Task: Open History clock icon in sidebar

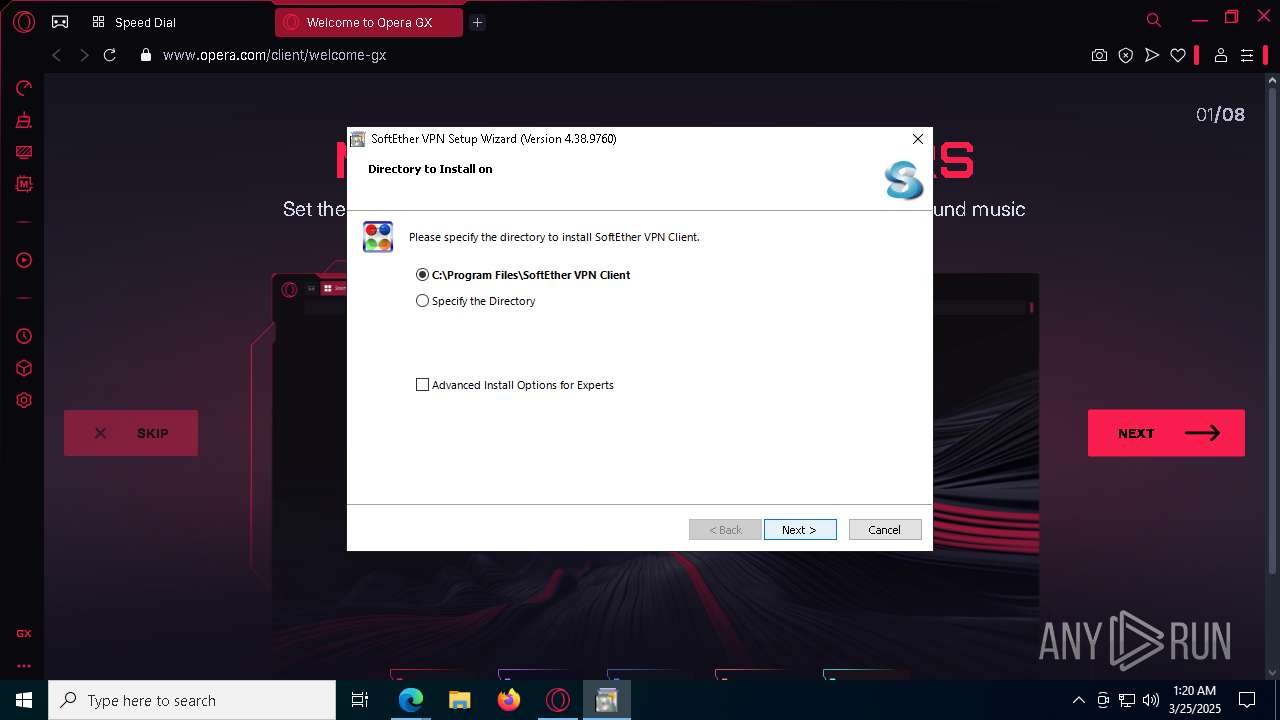Action: [24, 336]
